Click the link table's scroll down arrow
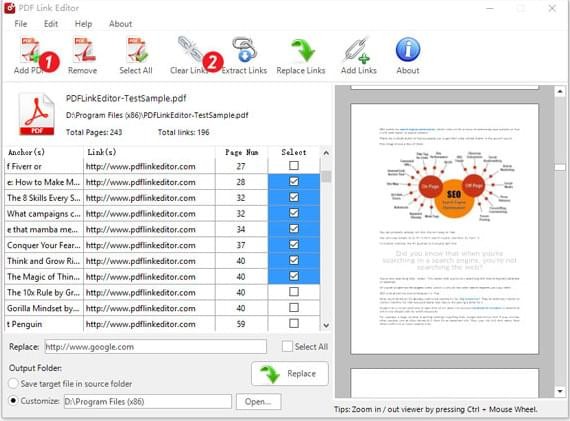Image resolution: width=570 pixels, height=421 pixels. 326,325
